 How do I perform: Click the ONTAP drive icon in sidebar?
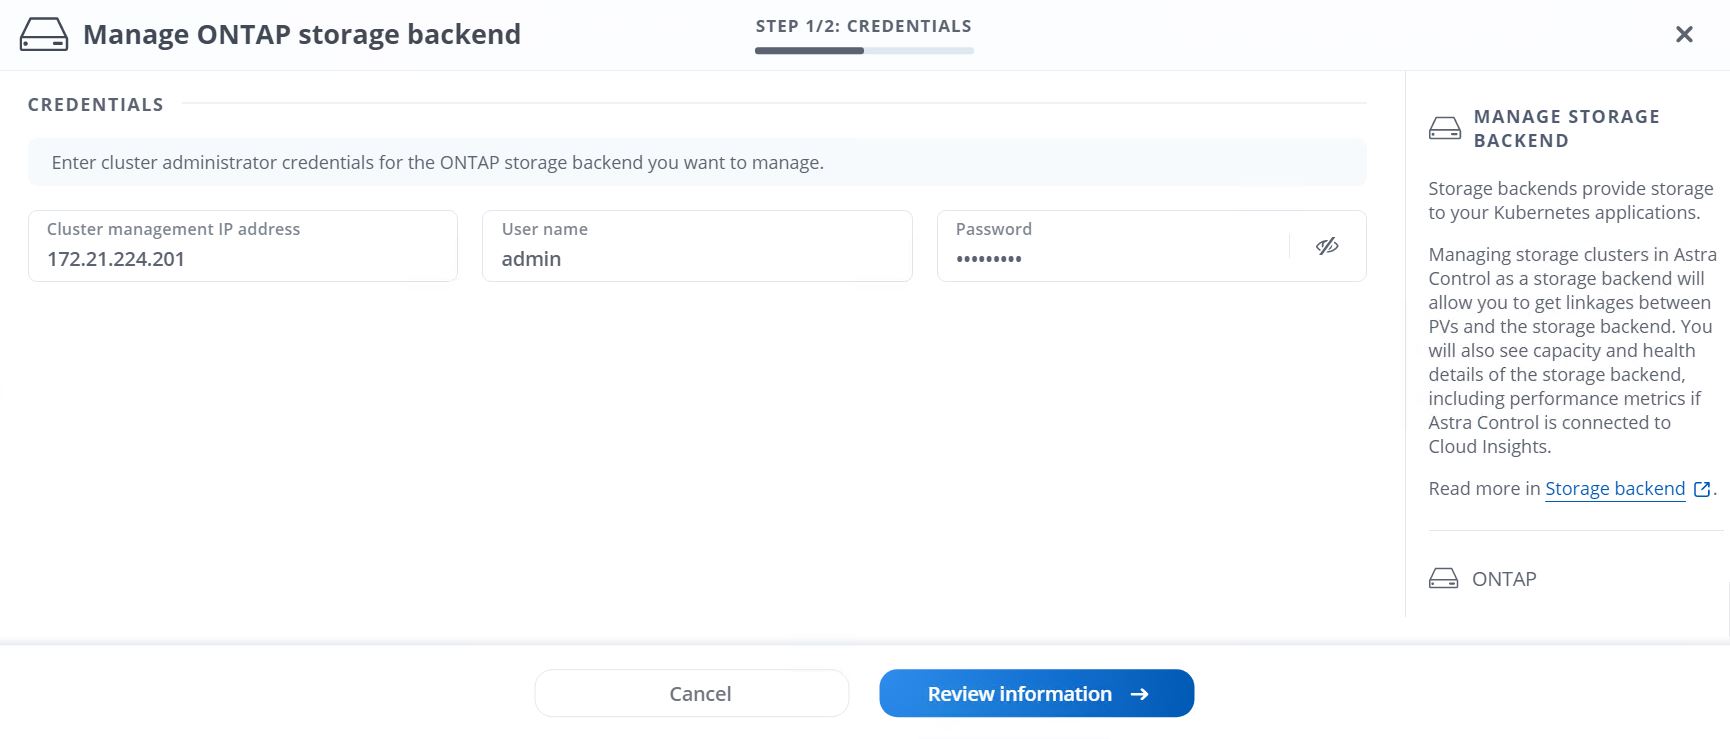pyautogui.click(x=1443, y=578)
